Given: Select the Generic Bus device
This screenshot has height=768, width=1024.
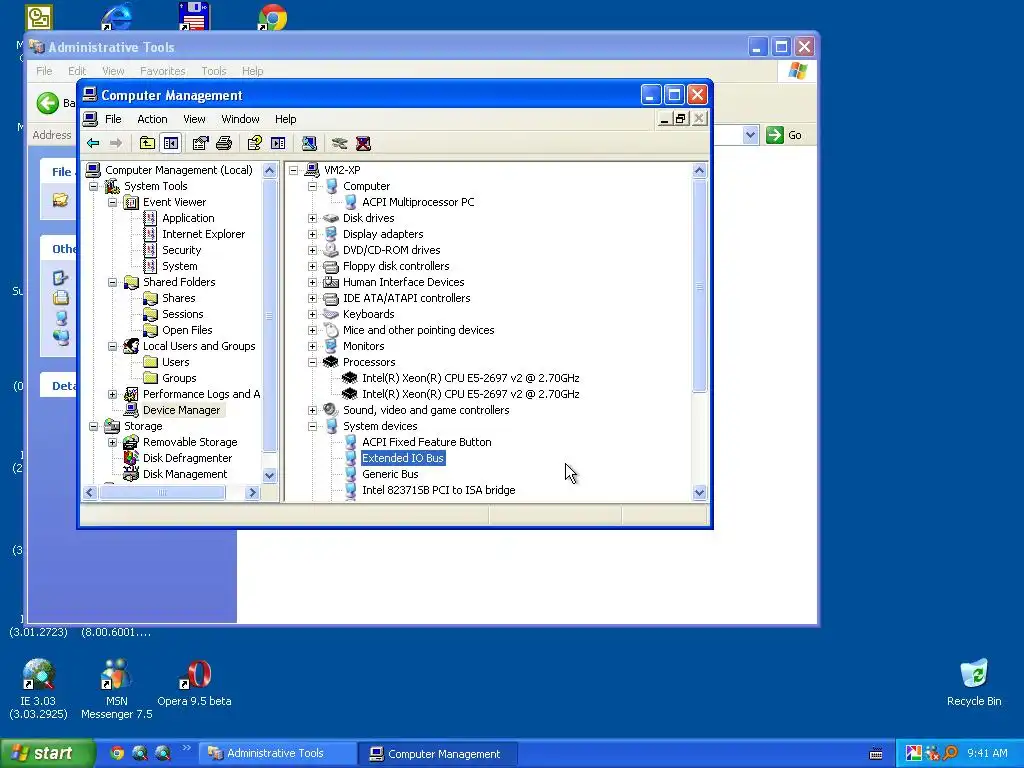Looking at the screenshot, I should pos(390,474).
